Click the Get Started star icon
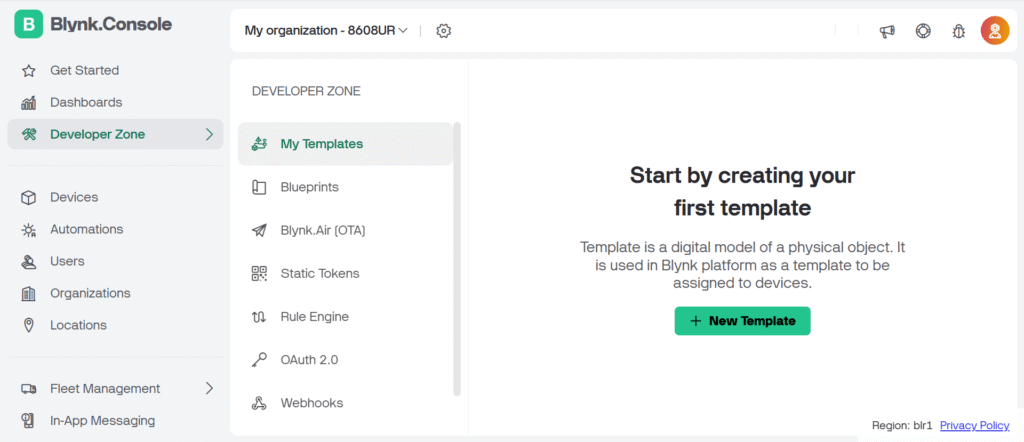1024x442 pixels. [29, 71]
